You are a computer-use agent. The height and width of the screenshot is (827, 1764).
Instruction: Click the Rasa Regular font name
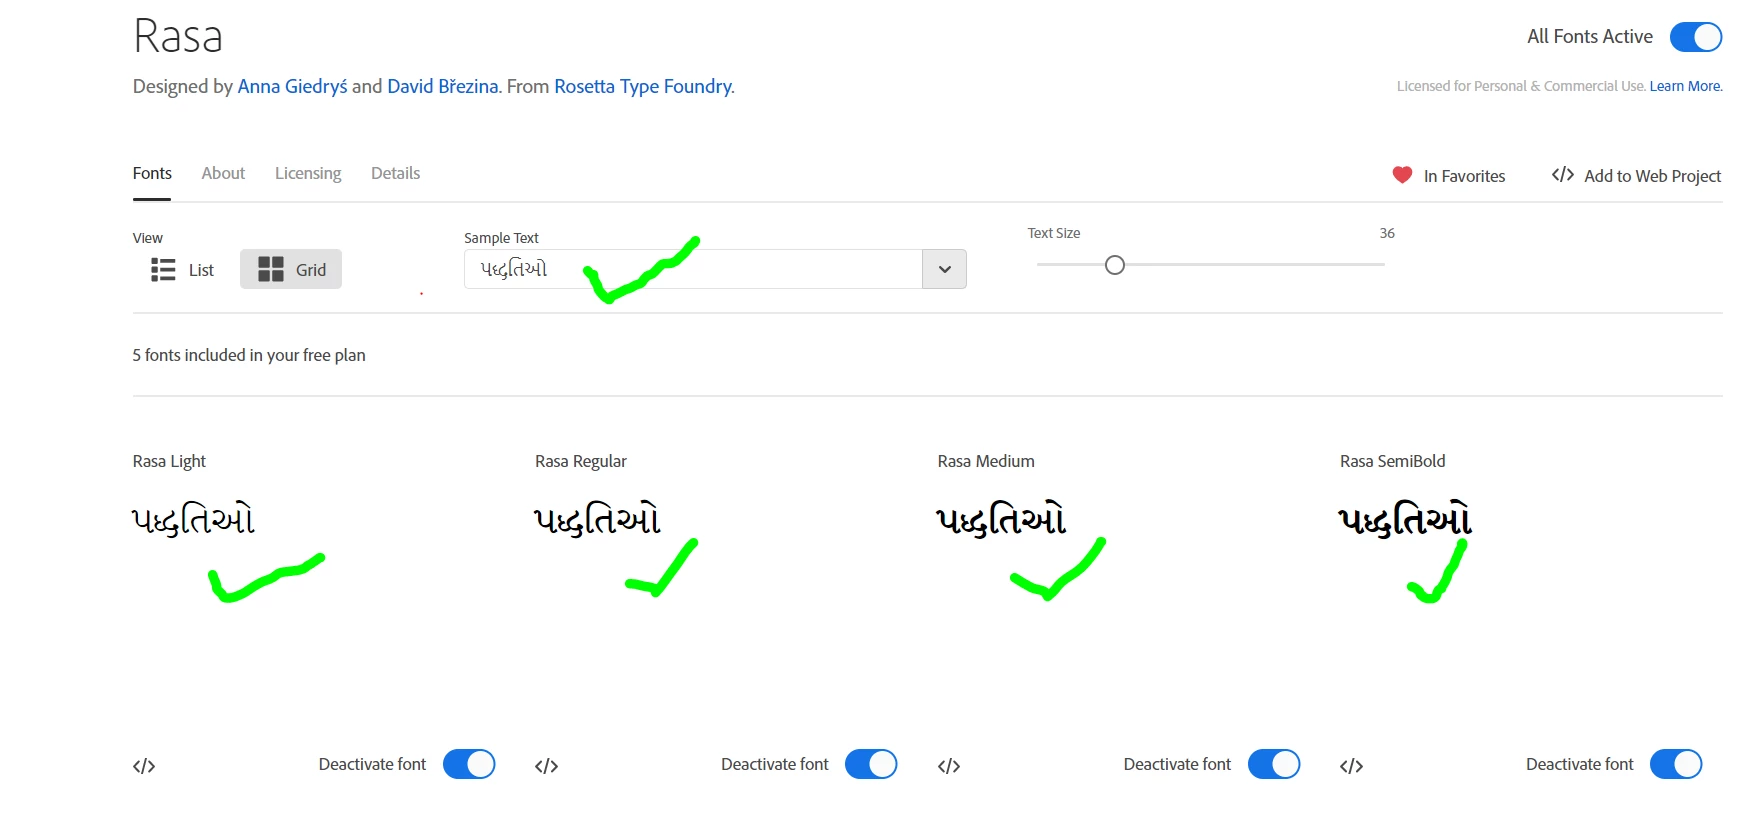(x=581, y=461)
